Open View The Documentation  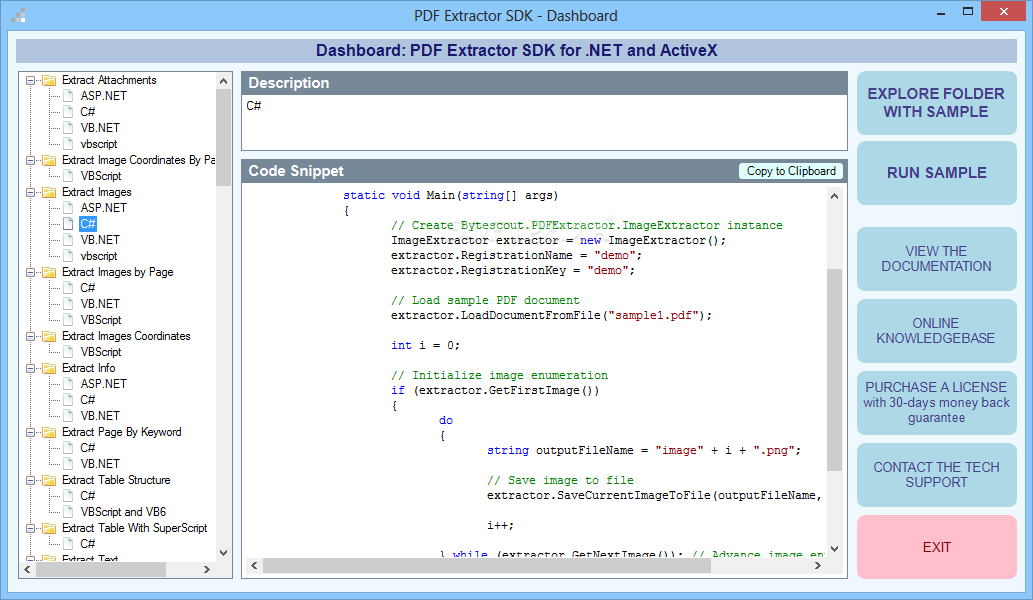(x=936, y=259)
